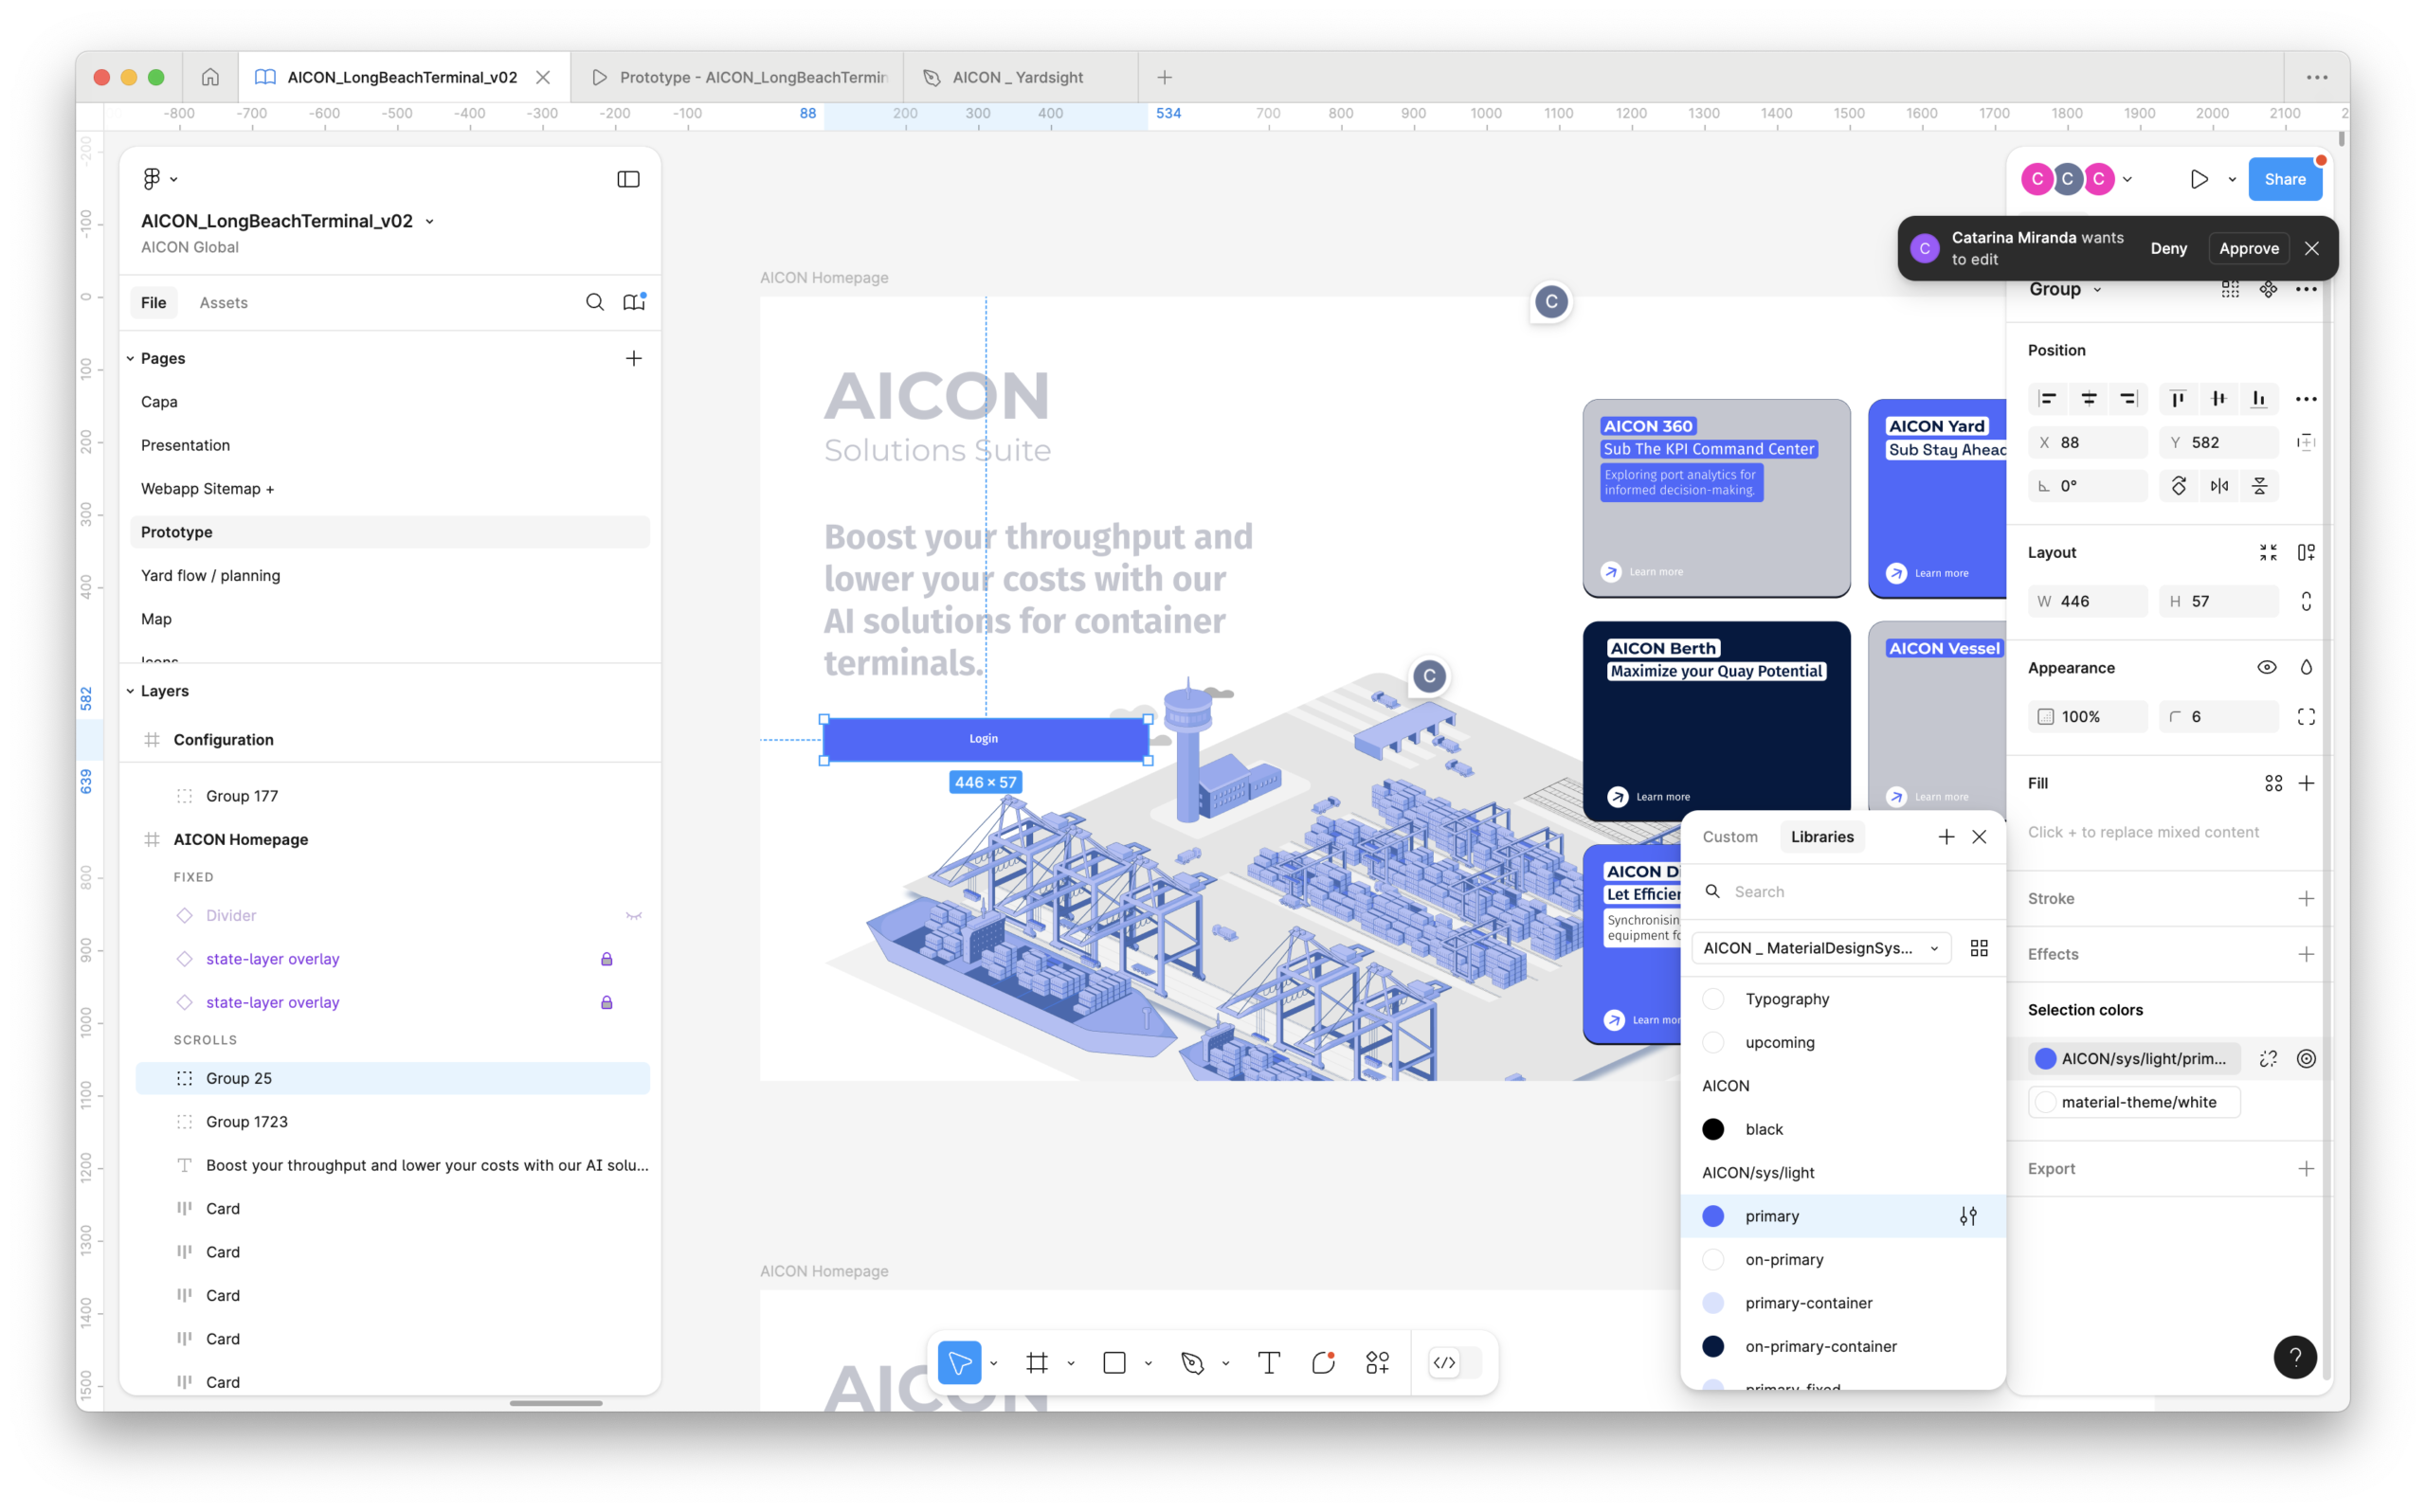
Task: Collapse the Pages section
Action: (x=130, y=358)
